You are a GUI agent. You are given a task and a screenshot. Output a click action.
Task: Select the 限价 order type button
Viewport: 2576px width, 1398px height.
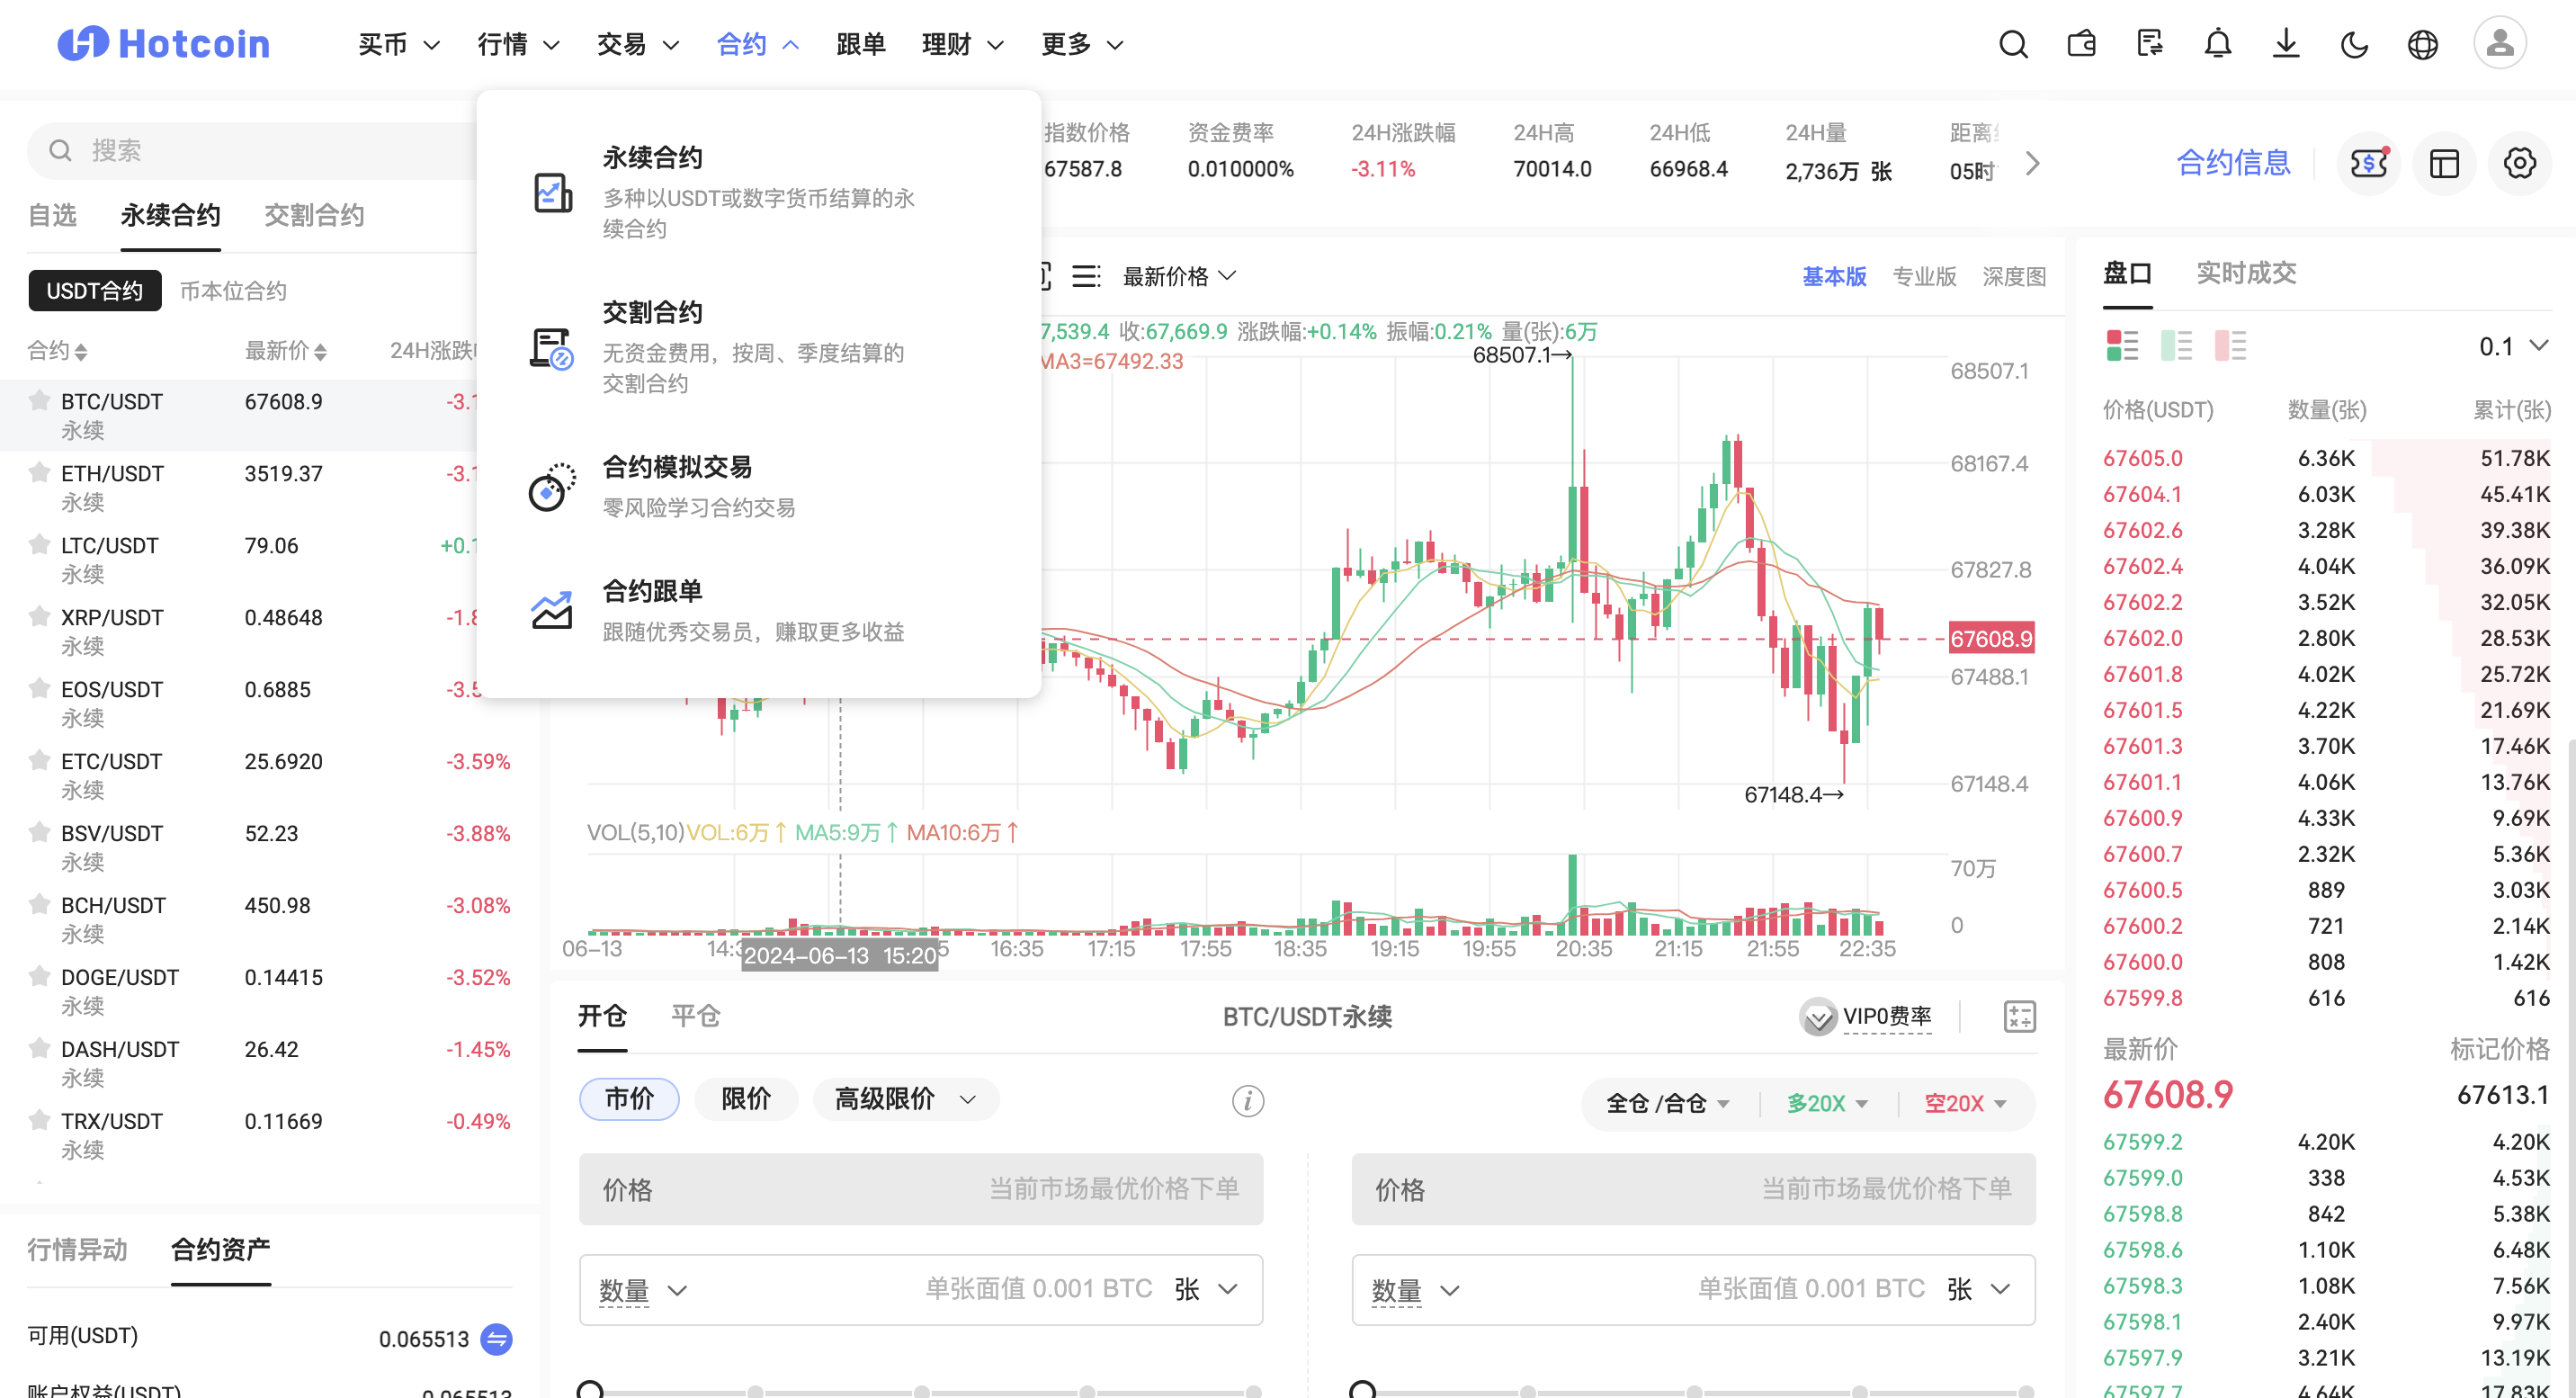[746, 1099]
